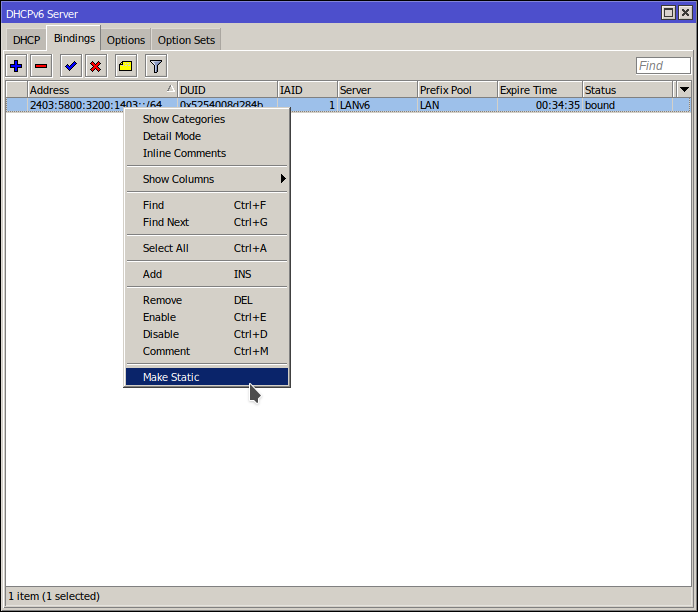Open the funnel Filter button
The height and width of the screenshot is (612, 698).
tap(156, 66)
